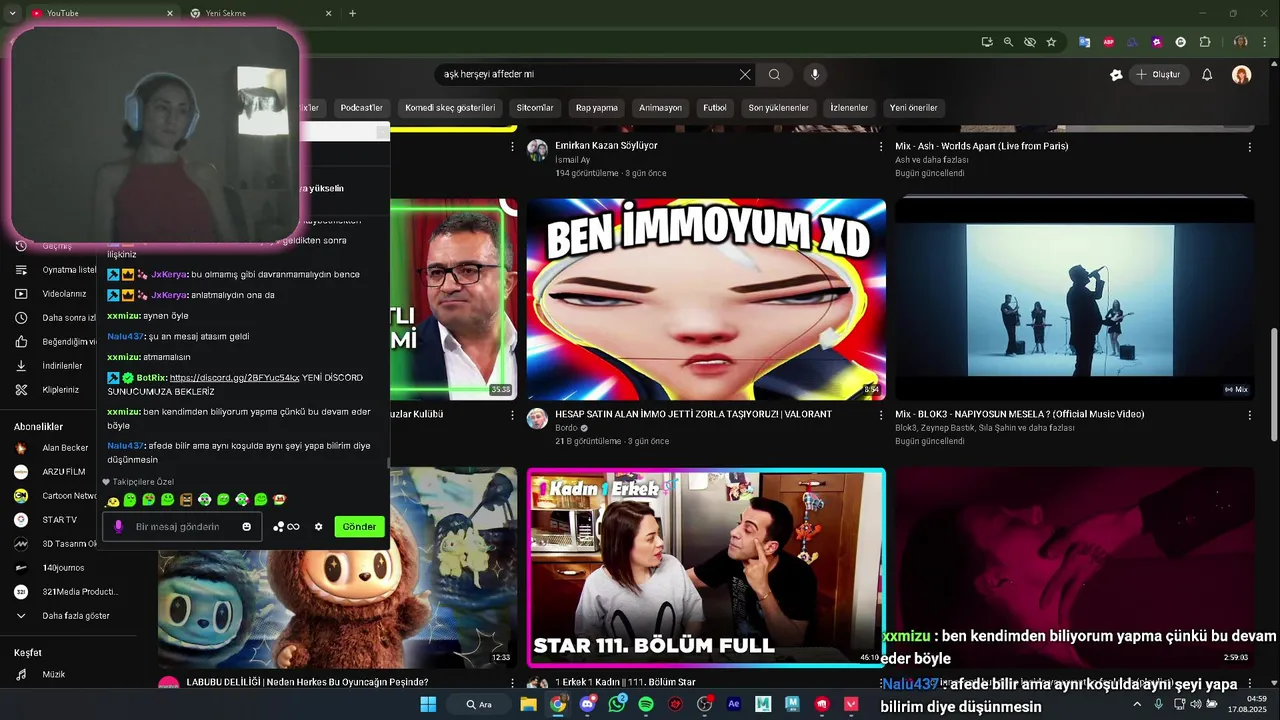Click the Oluştur create button
Screen dimensions: 1280x720
click(1158, 75)
